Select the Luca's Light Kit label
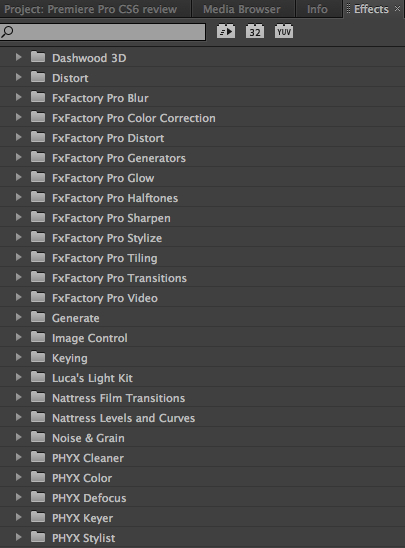This screenshot has width=405, height=548. (x=92, y=378)
